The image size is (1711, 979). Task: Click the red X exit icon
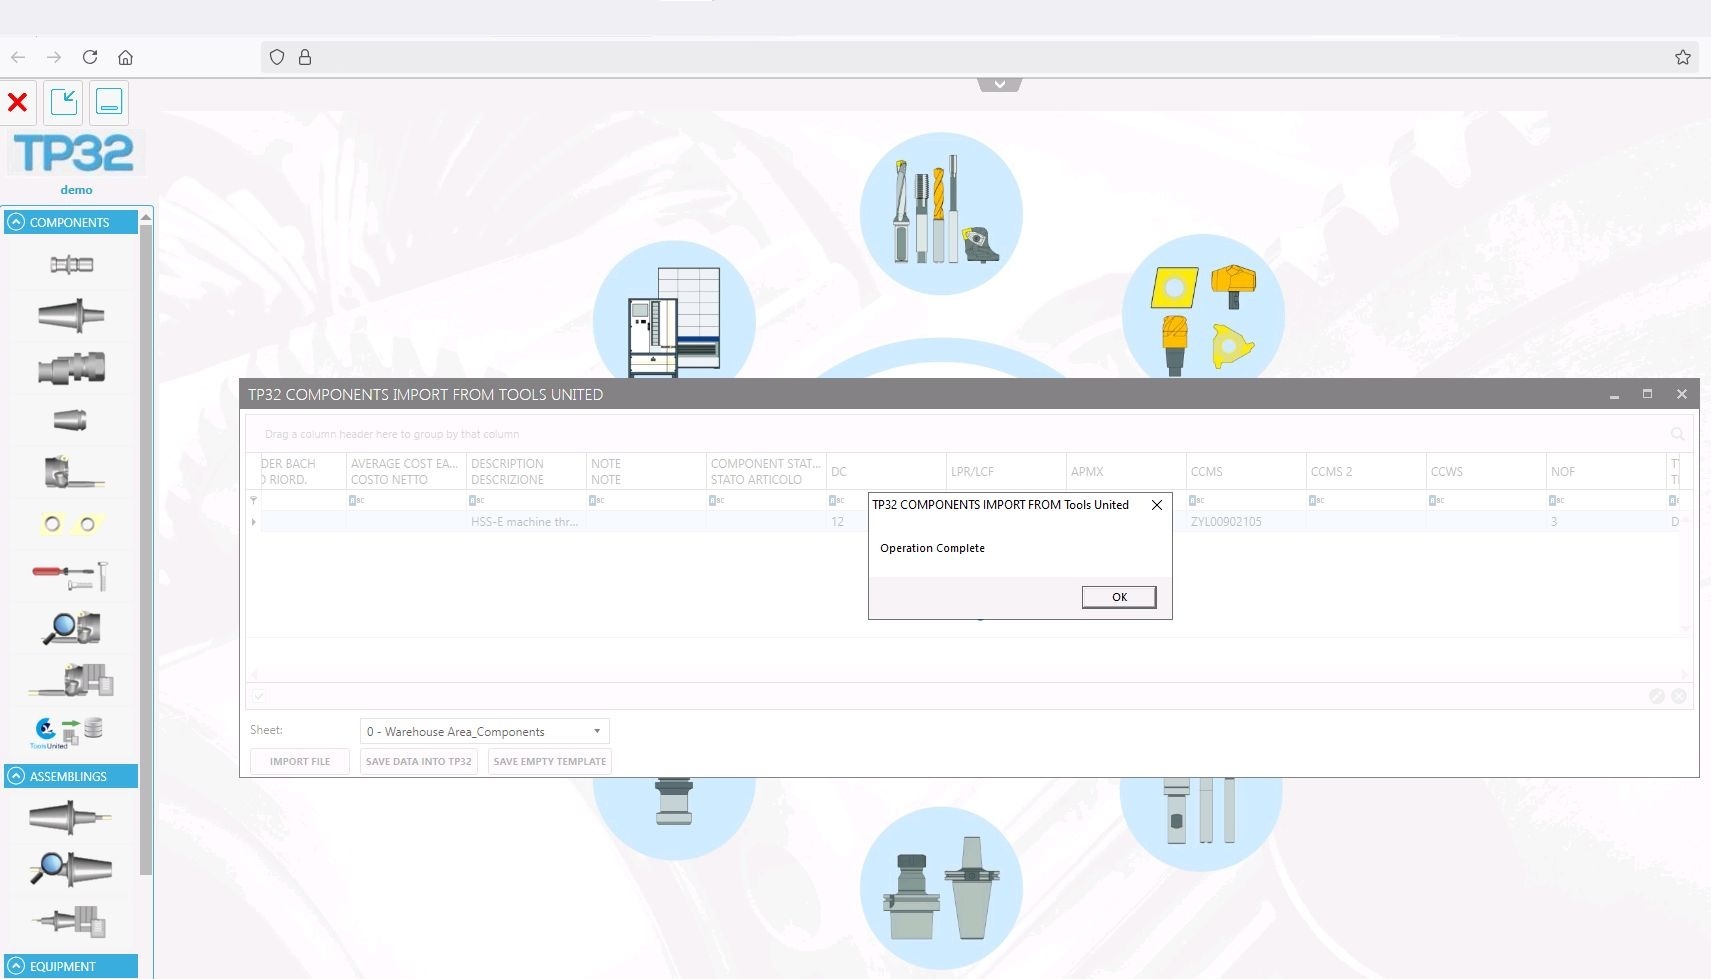18,102
